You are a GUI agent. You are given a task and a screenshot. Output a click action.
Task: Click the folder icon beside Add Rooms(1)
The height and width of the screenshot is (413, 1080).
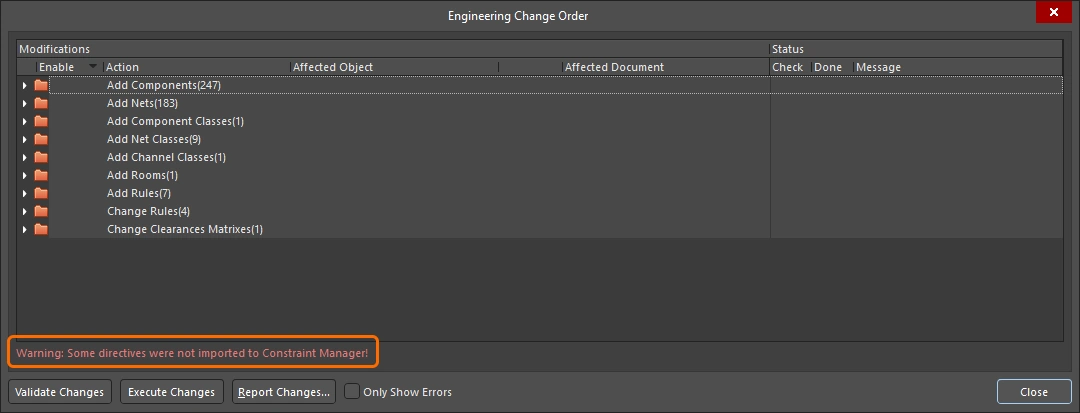click(41, 175)
